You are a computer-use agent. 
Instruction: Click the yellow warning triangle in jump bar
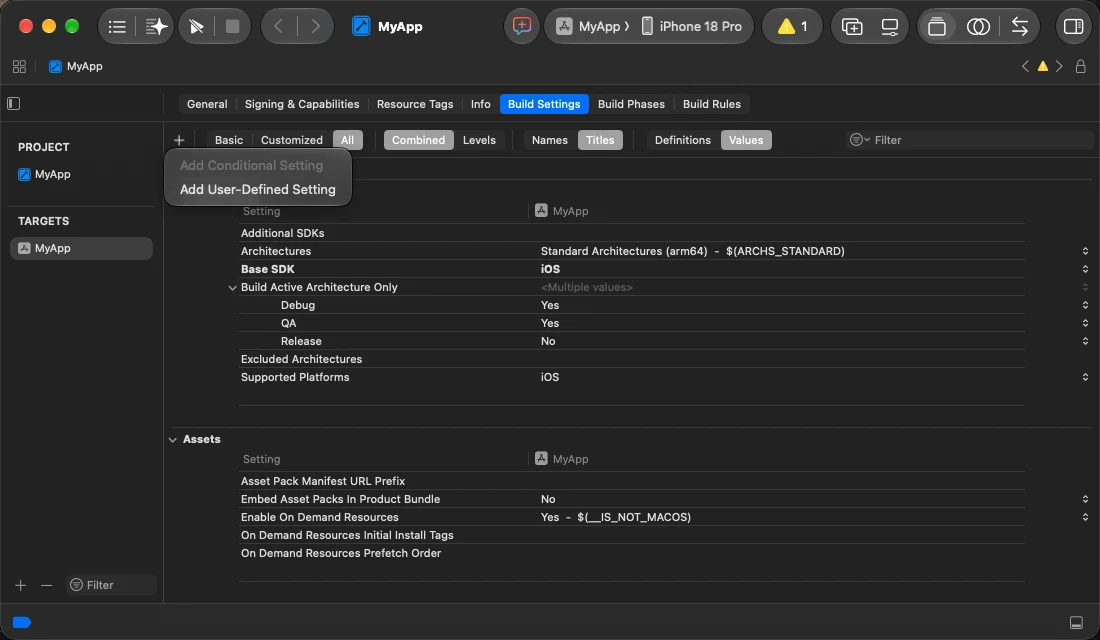pyautogui.click(x=1042, y=67)
